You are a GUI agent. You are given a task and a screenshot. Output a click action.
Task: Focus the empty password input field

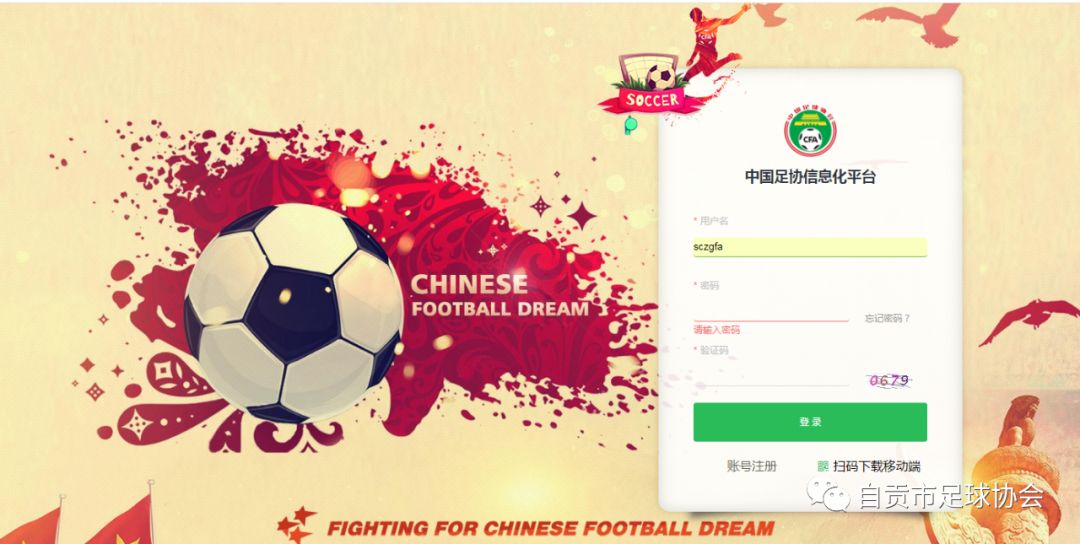[x=771, y=311]
